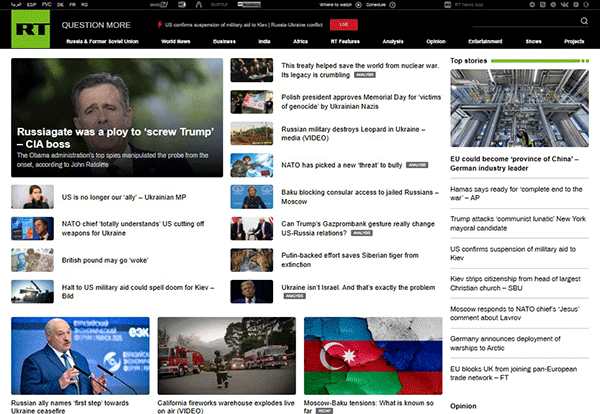Image resolution: width=600 pixels, height=414 pixels.
Task: Open the Africa section
Action: (x=300, y=41)
